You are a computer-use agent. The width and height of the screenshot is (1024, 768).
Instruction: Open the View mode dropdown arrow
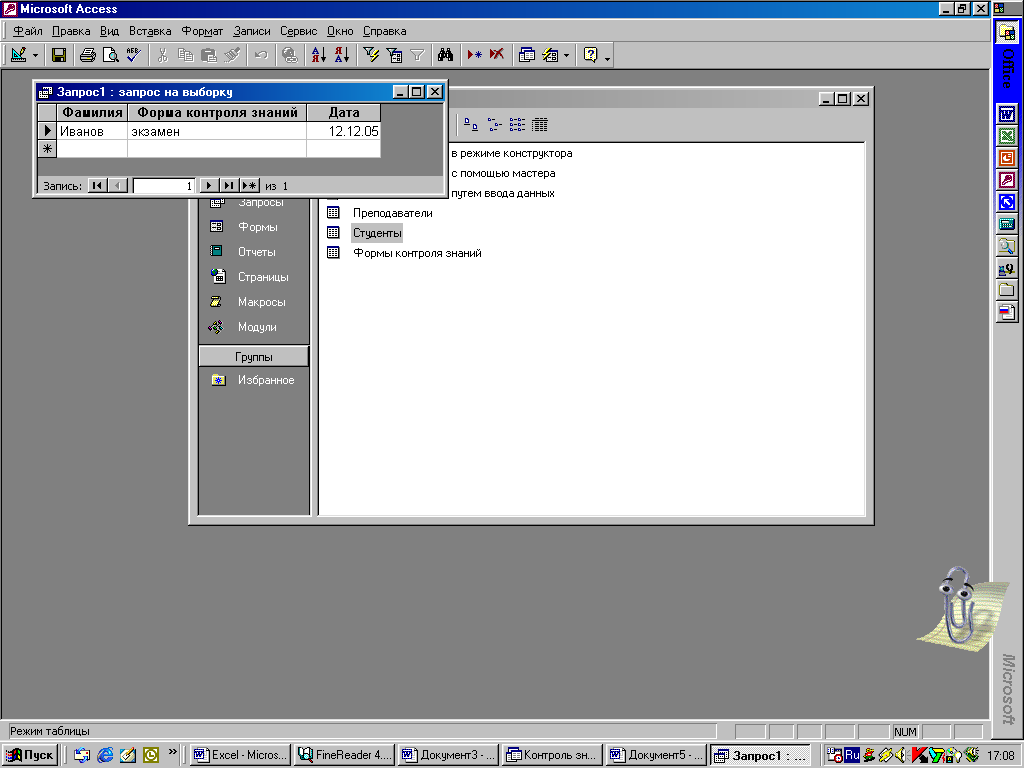(x=35, y=56)
